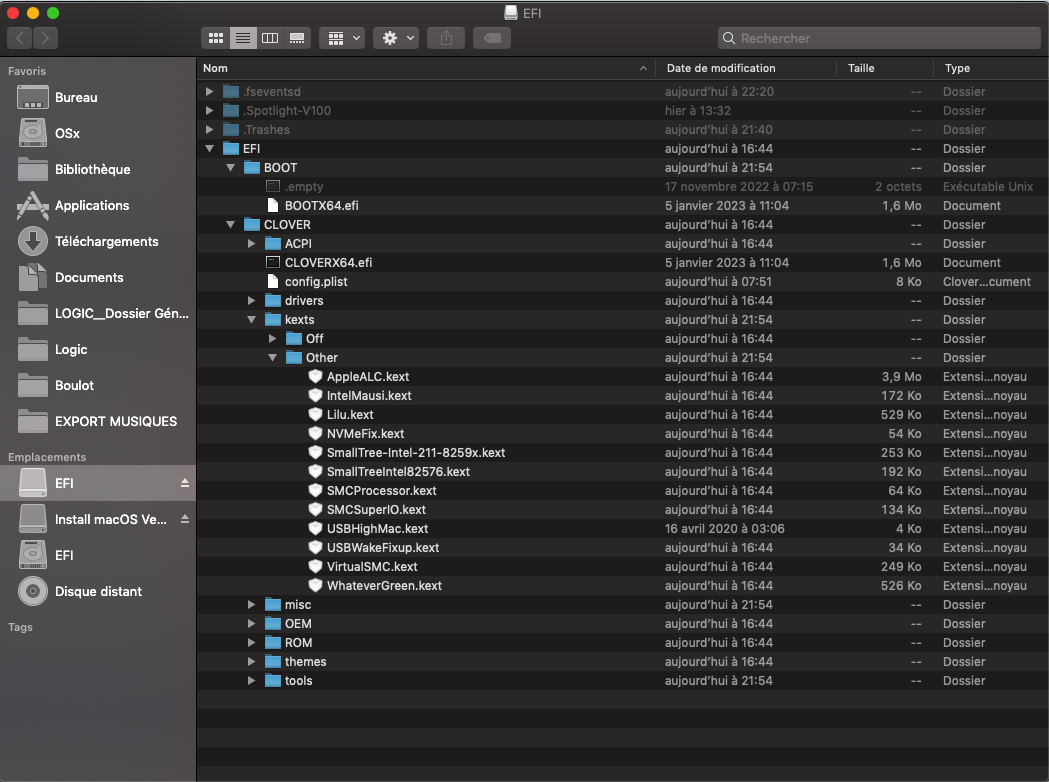Switch to column view mode
1049x782 pixels.
pos(270,38)
